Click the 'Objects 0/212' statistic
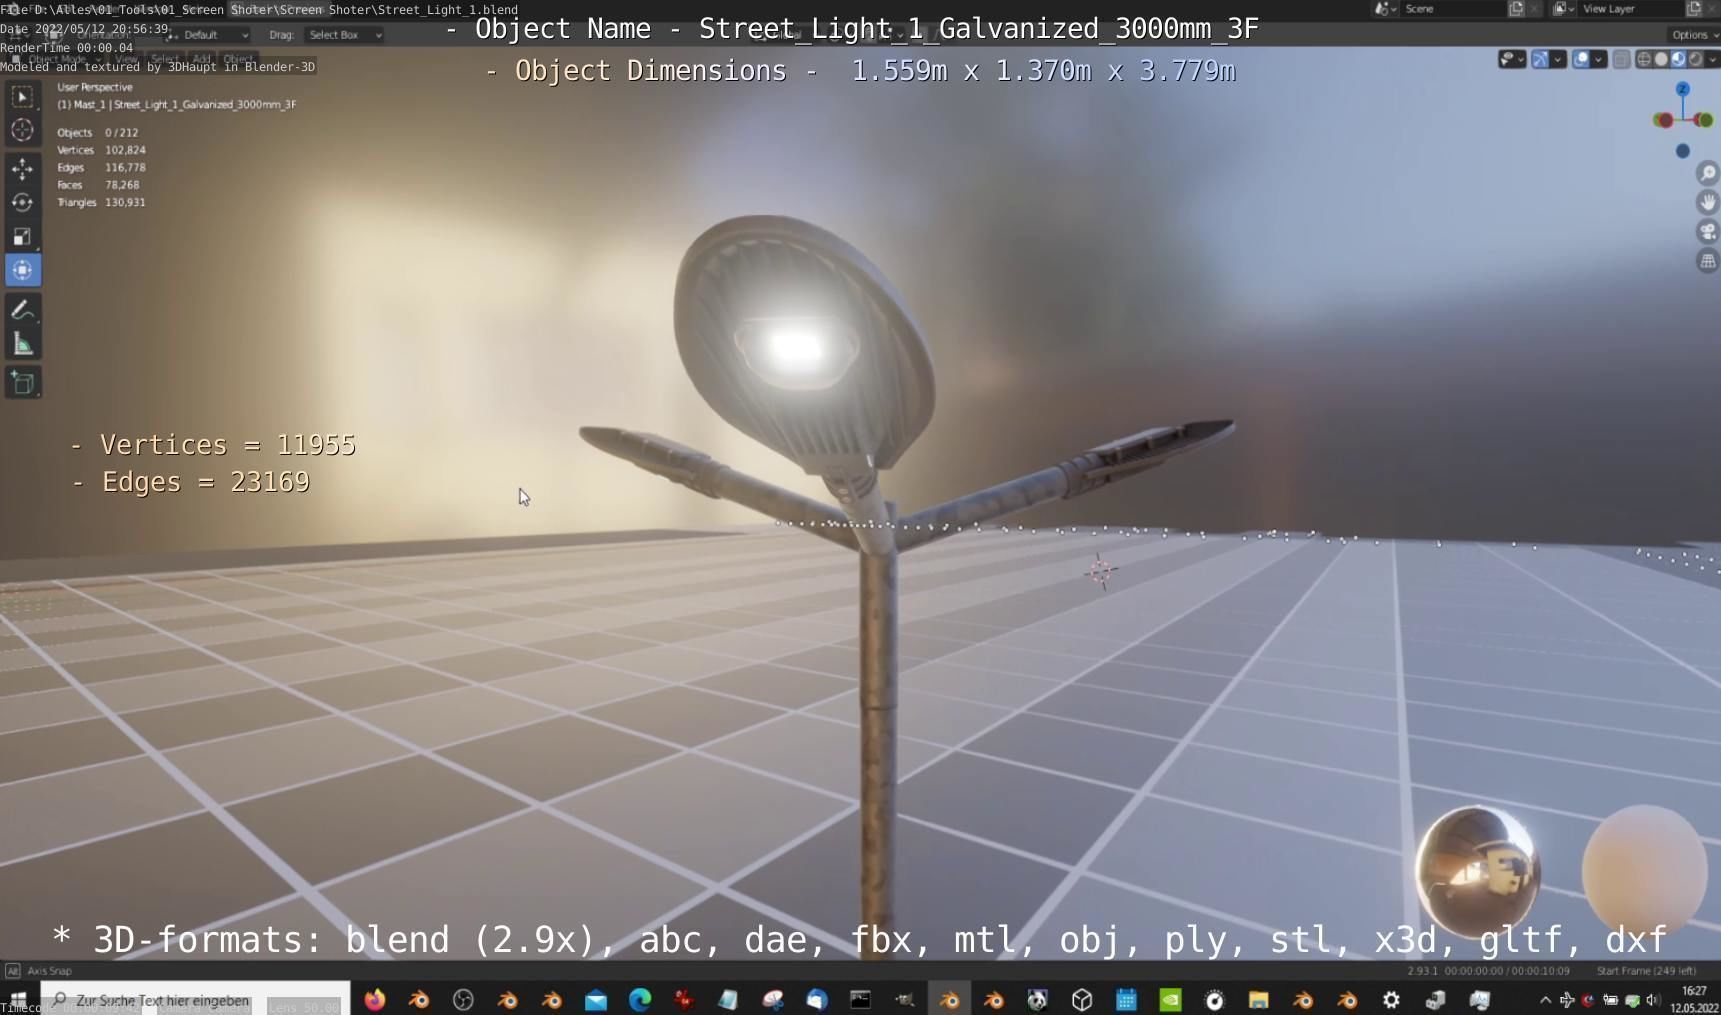This screenshot has width=1721, height=1015. [x=98, y=132]
